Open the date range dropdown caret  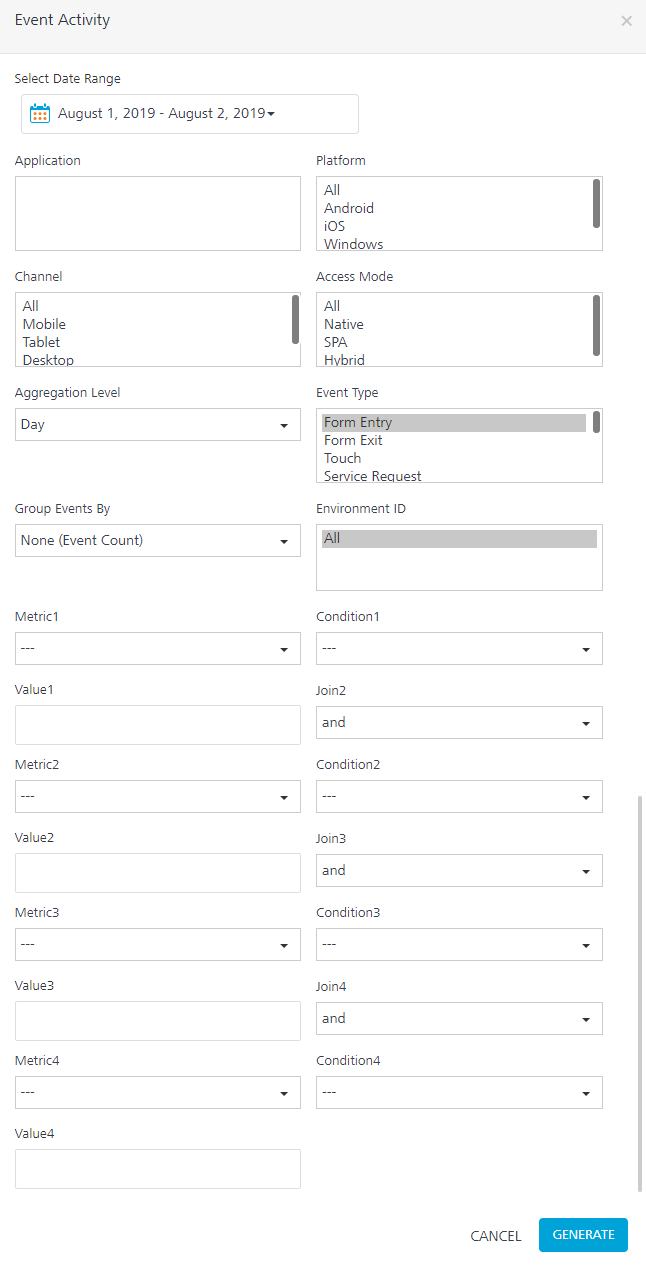[271, 114]
